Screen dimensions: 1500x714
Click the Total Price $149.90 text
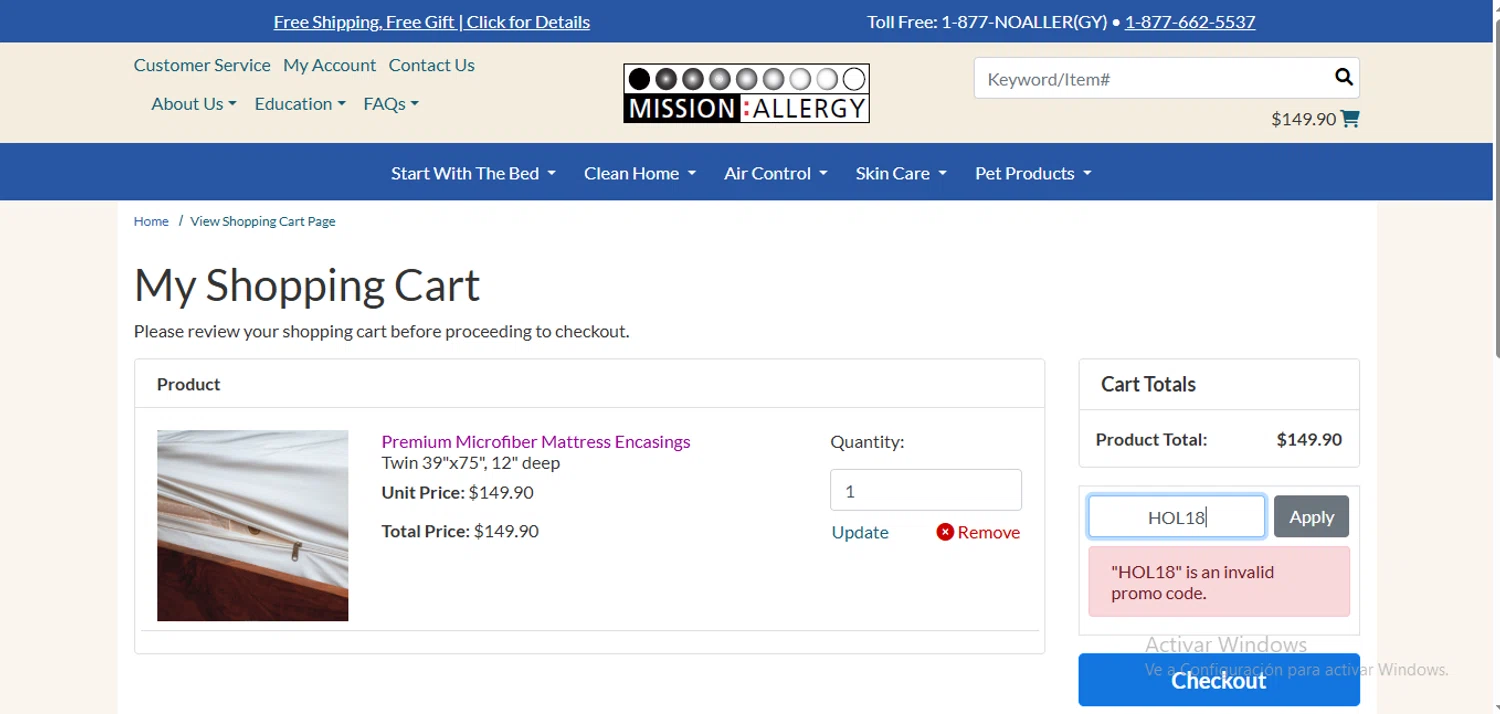pyautogui.click(x=460, y=531)
